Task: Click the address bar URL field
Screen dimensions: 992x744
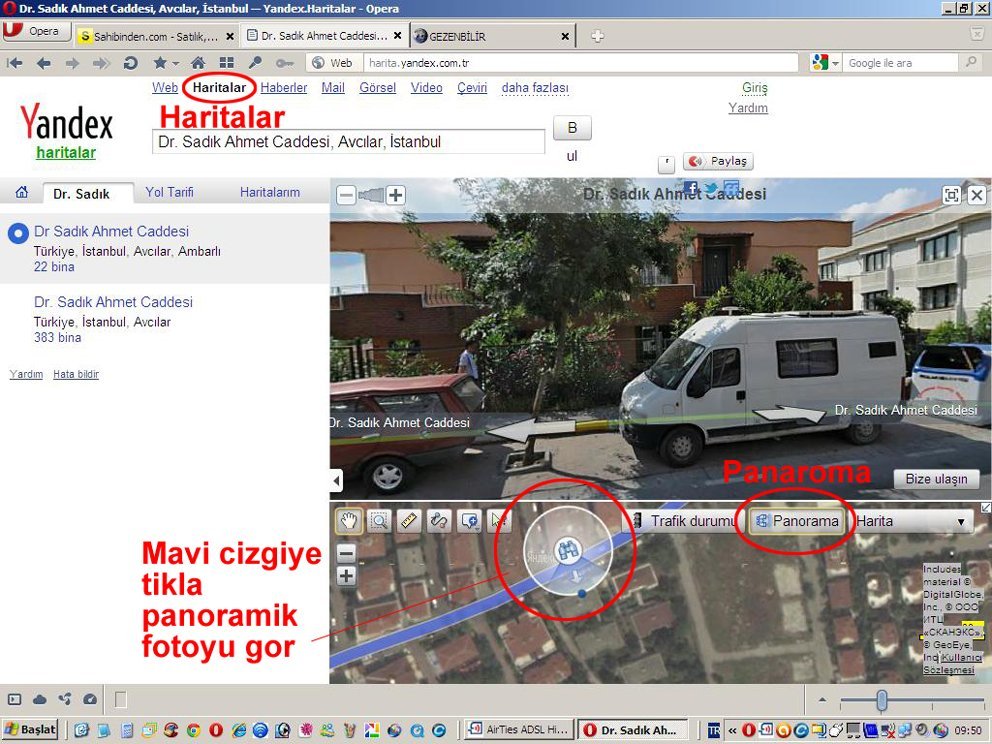Action: [580, 63]
